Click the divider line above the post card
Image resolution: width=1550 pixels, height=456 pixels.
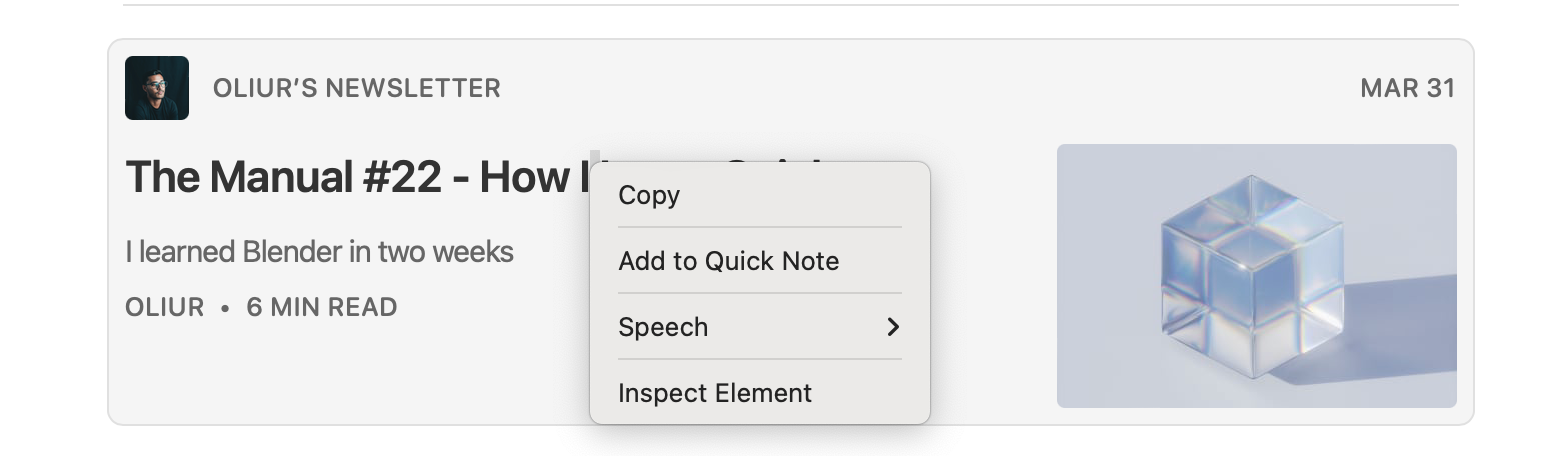point(790,6)
